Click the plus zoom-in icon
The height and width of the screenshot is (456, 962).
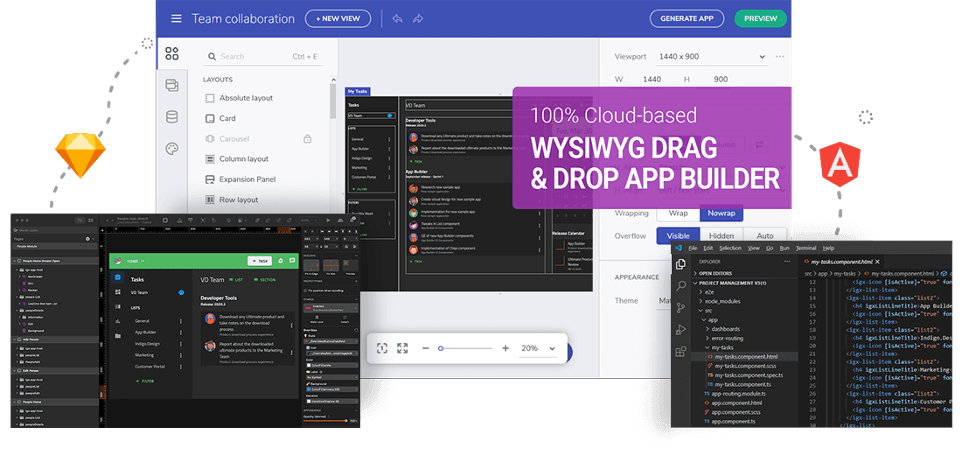506,348
